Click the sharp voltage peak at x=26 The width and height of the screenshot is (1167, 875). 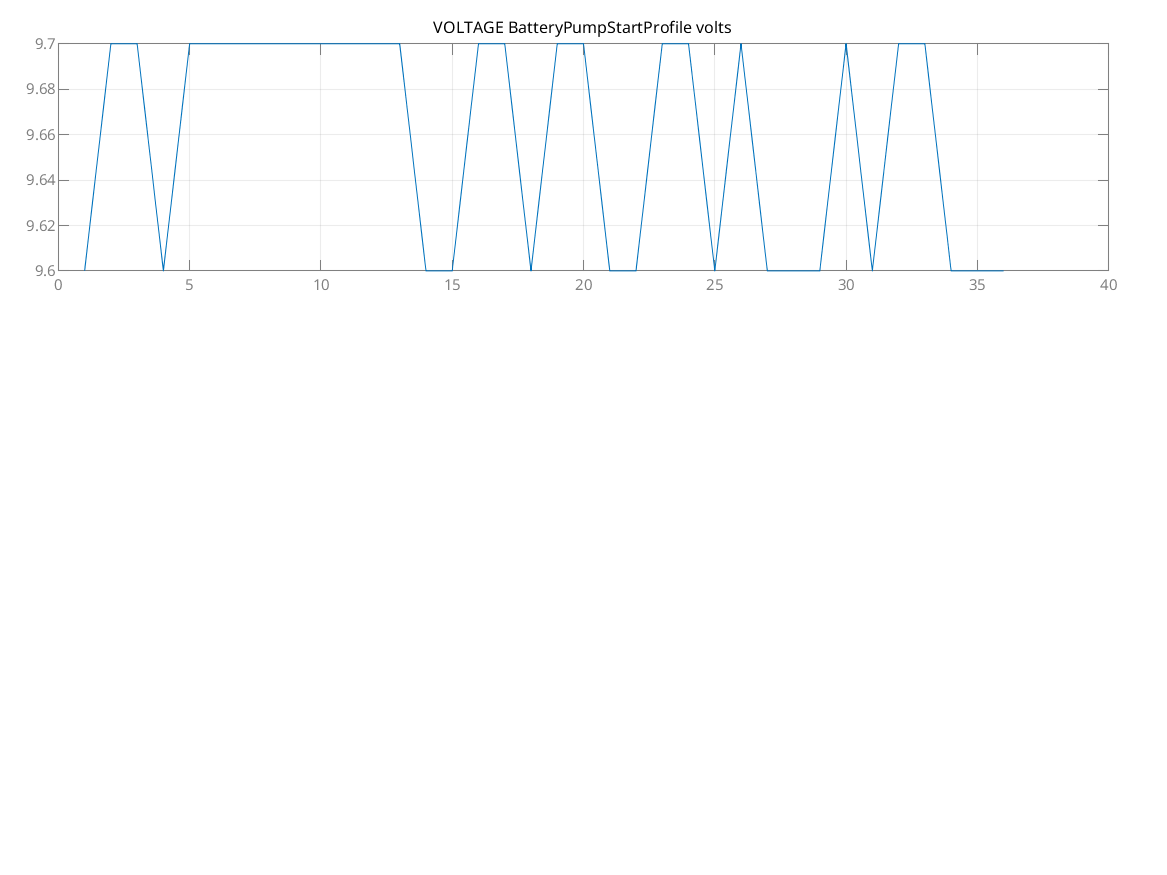tap(741, 46)
